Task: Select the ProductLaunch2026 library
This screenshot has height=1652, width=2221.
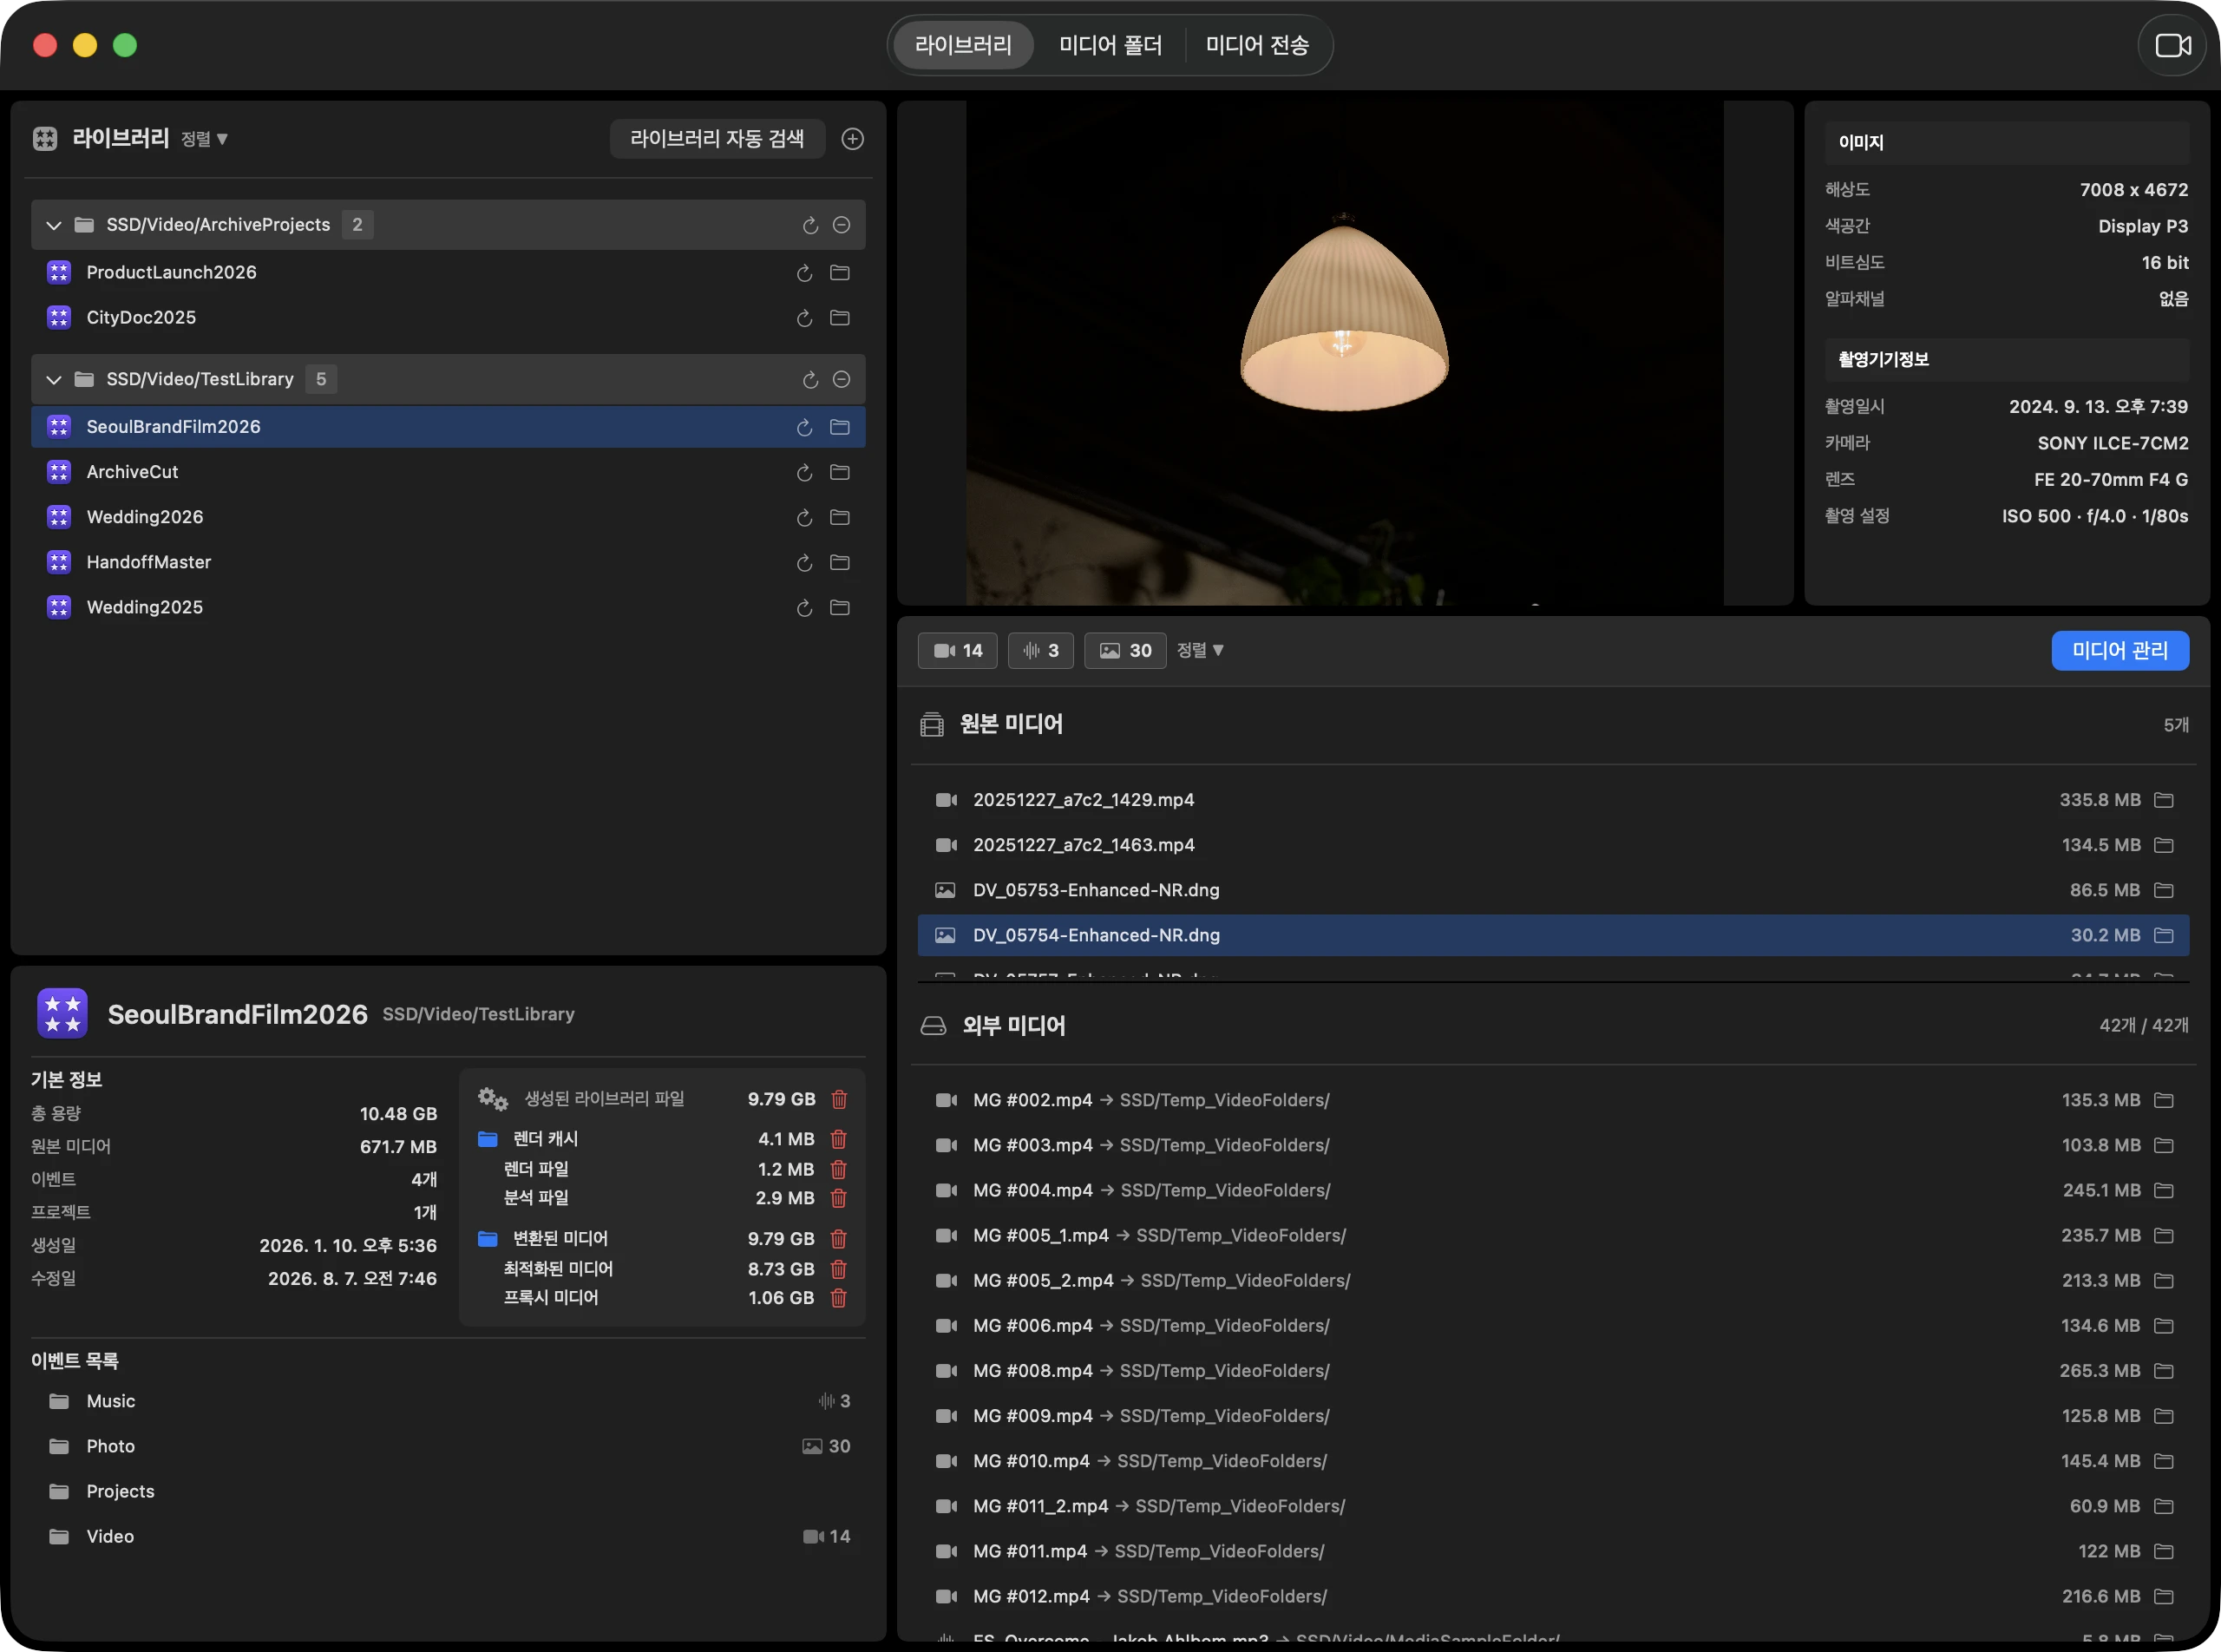Action: pyautogui.click(x=448, y=273)
